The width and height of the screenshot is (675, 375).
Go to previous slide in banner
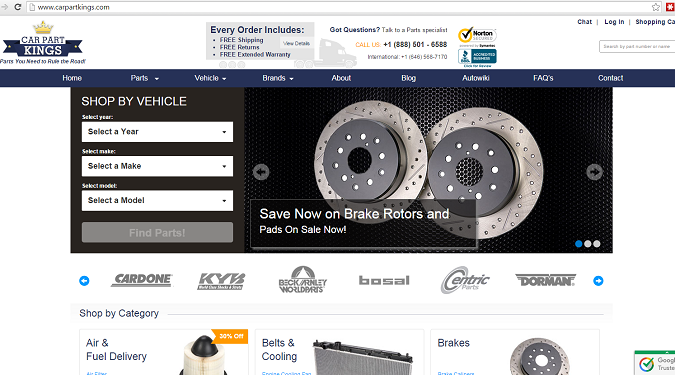(261, 172)
